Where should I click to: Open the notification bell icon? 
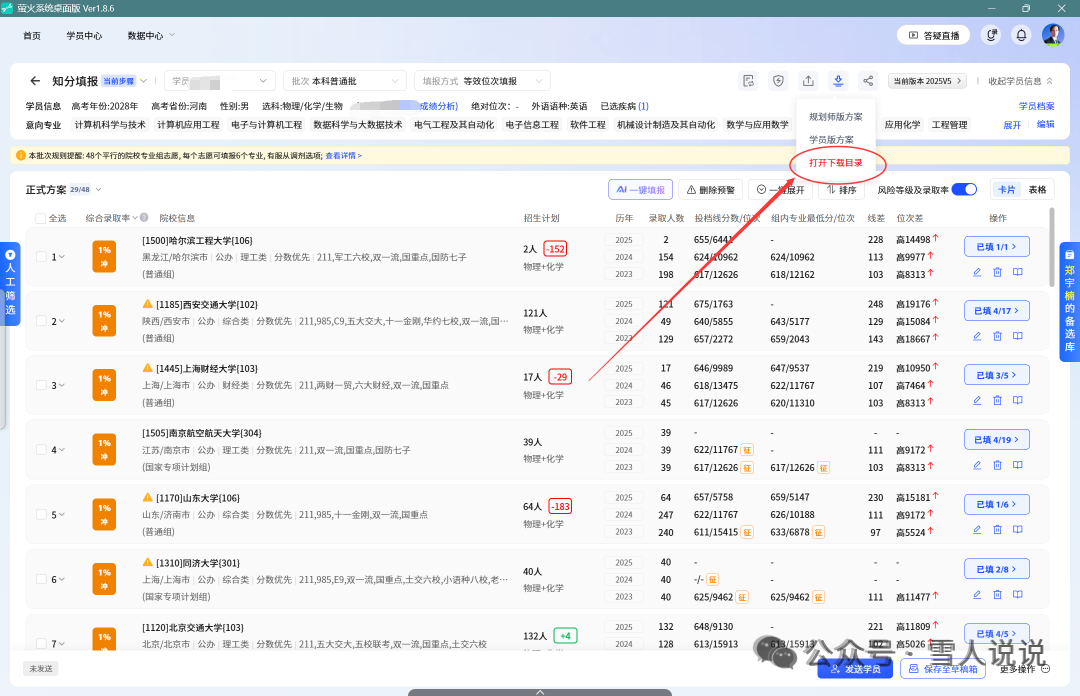point(1021,35)
